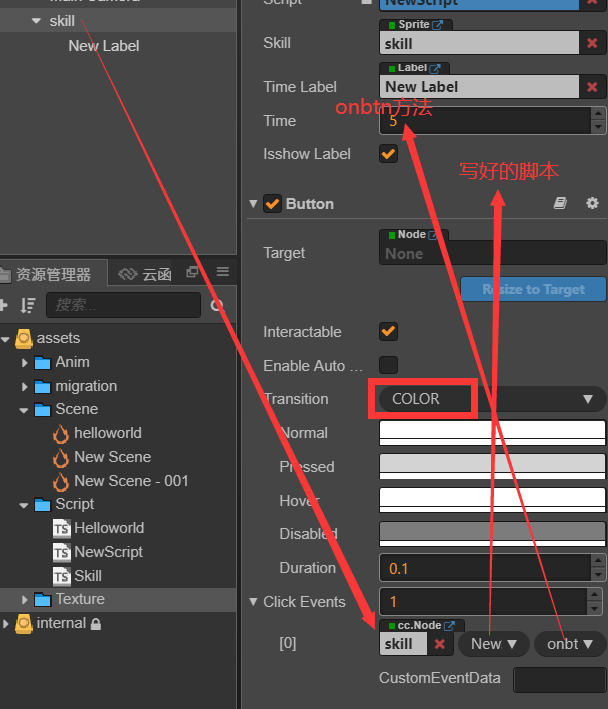
Task: Open the Hover color swatch
Action: pyautogui.click(x=493, y=500)
